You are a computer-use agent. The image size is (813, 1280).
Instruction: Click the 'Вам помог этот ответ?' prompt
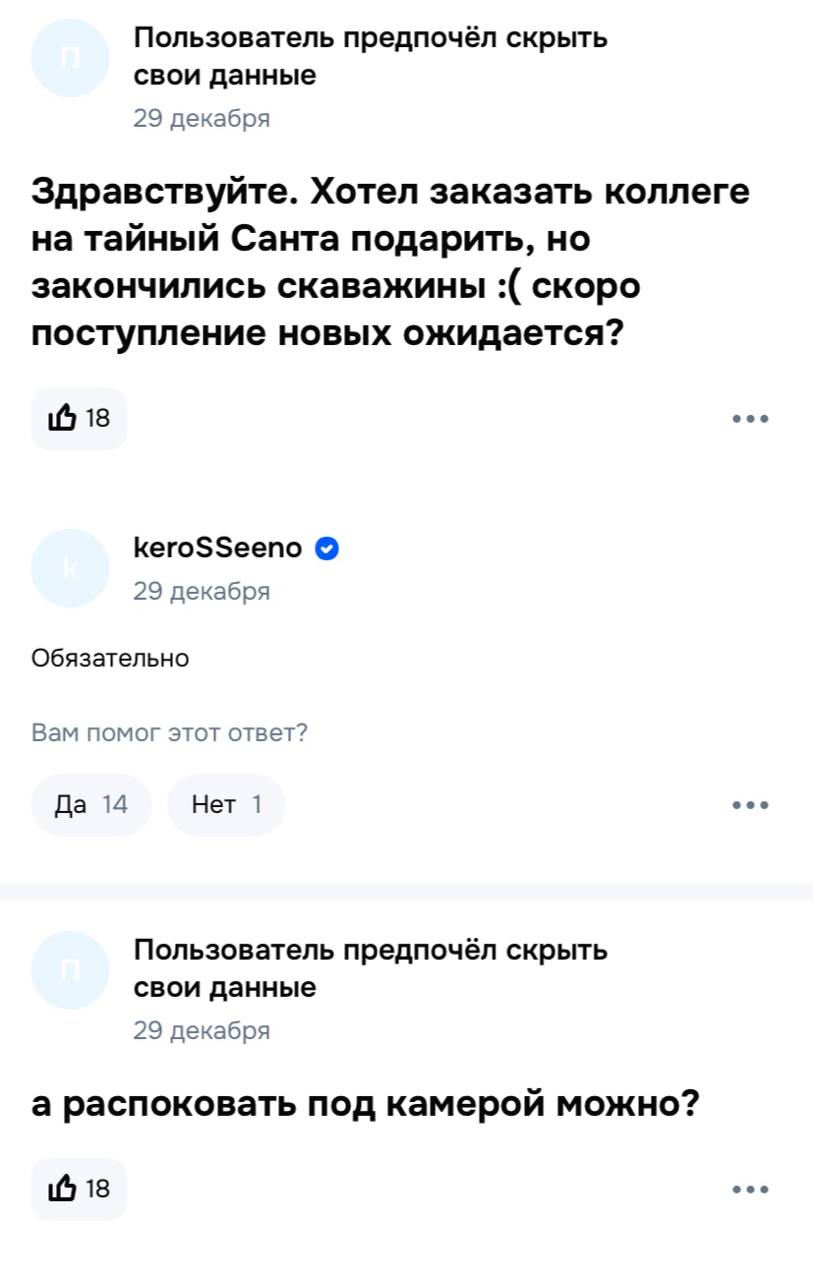(x=170, y=734)
